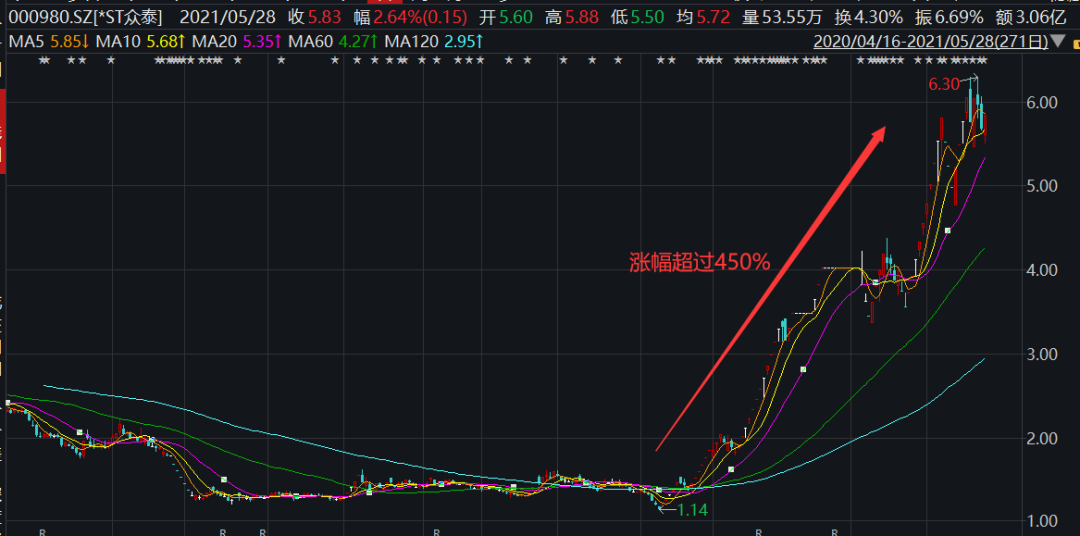
Task: Click the first star event marker at top-left
Action: (x=41, y=62)
